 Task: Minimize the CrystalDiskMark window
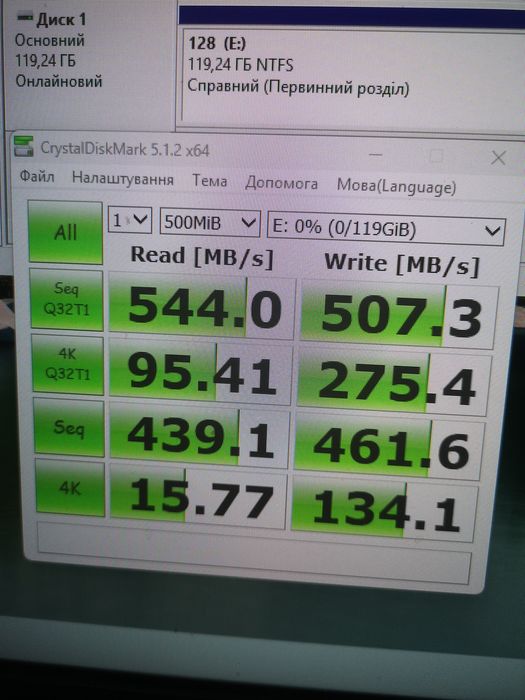coord(376,155)
